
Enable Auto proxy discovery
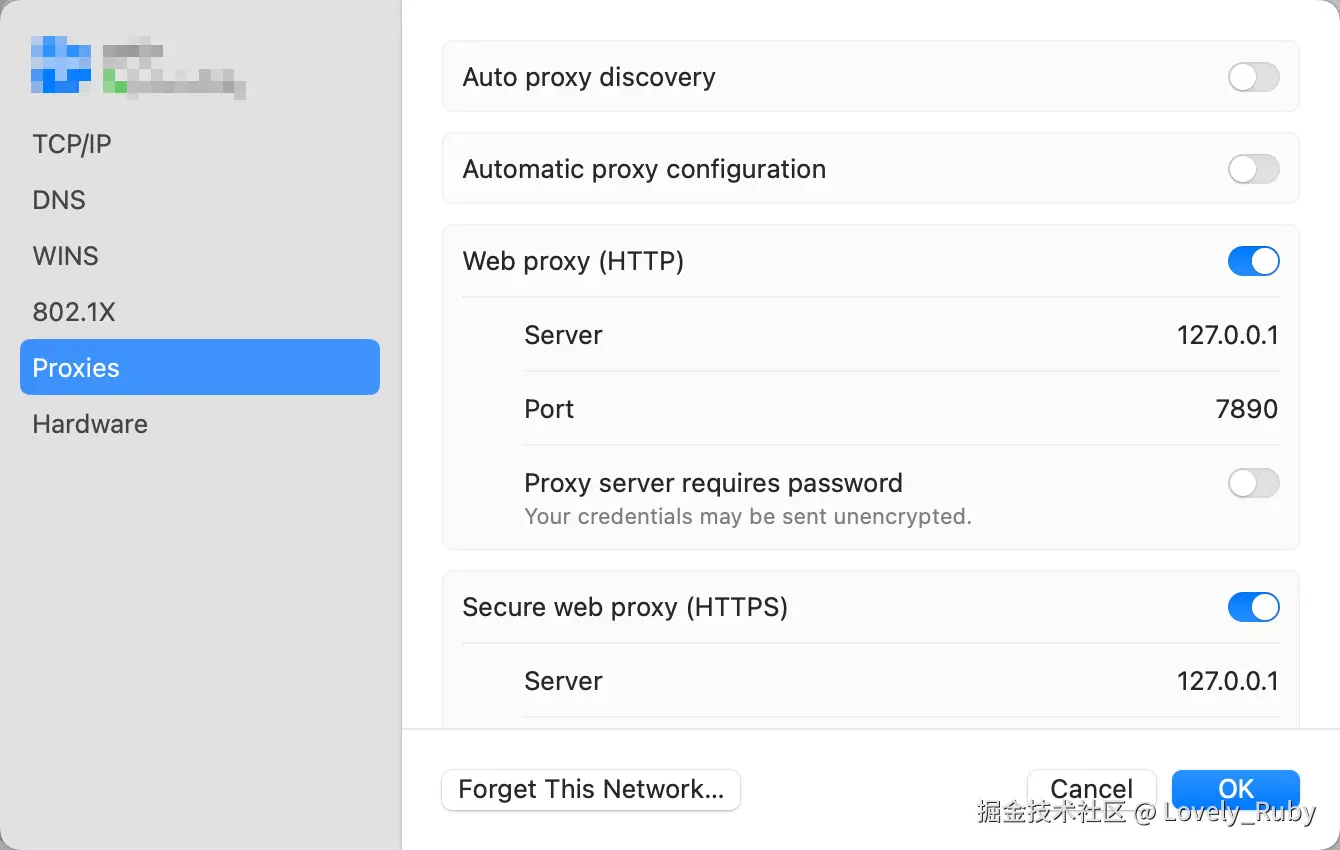point(1253,77)
